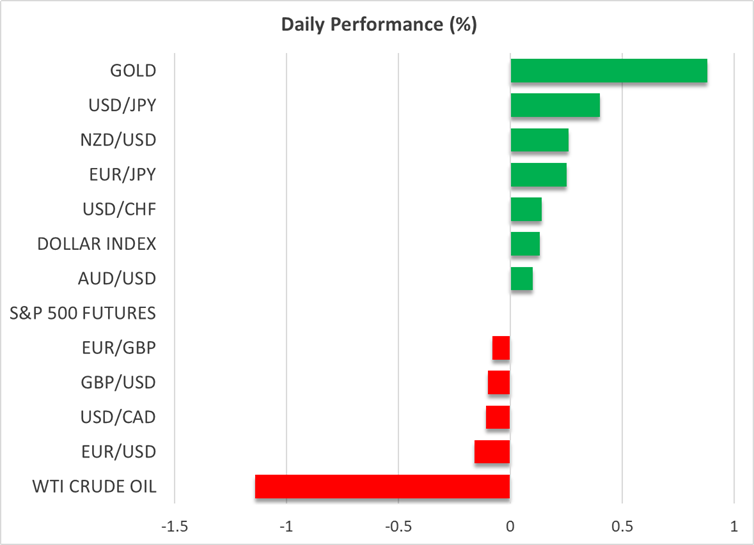Viewport: 754px width, 545px height.
Task: Select the green EUR/JPY bar
Action: coord(538,175)
